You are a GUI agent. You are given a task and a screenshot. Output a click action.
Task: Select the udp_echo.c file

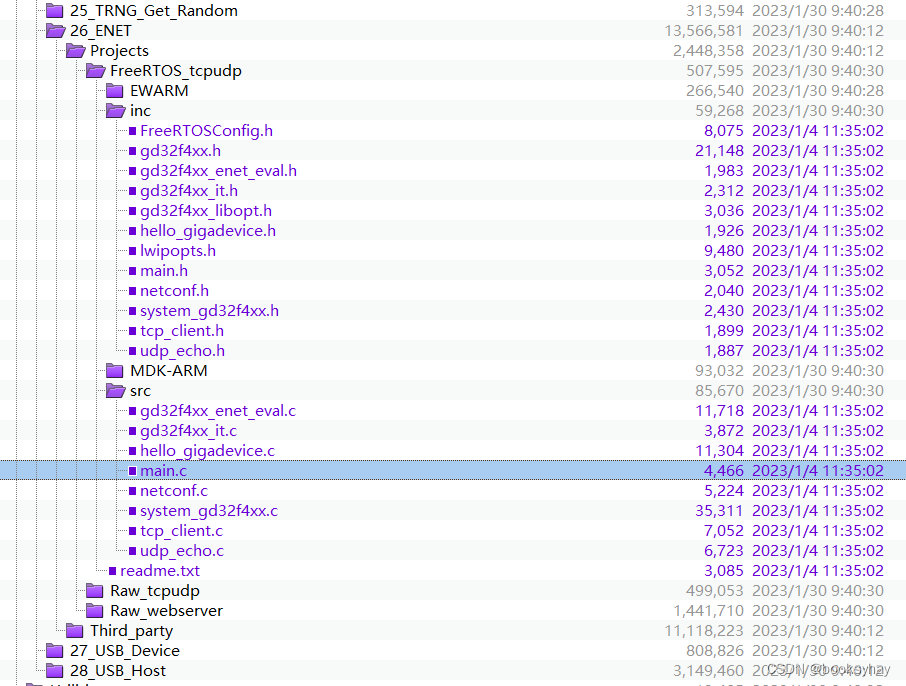[x=183, y=550]
